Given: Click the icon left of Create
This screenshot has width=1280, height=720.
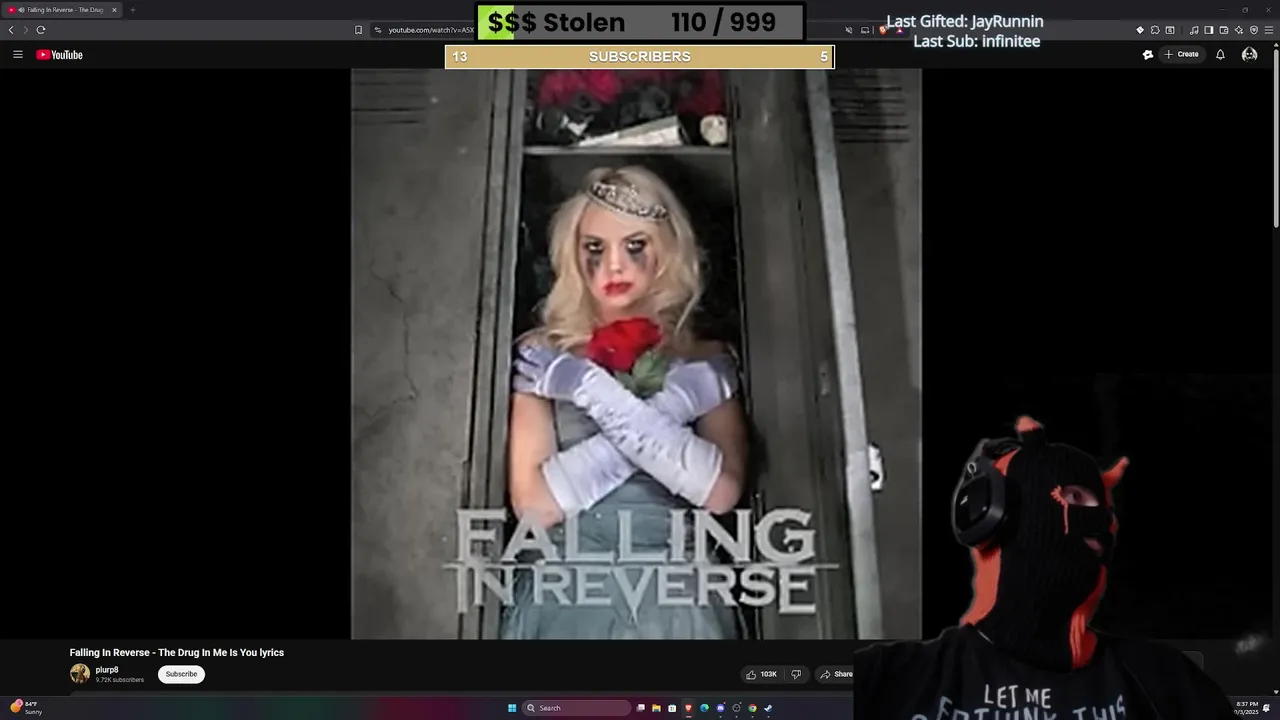Looking at the screenshot, I should [1148, 54].
